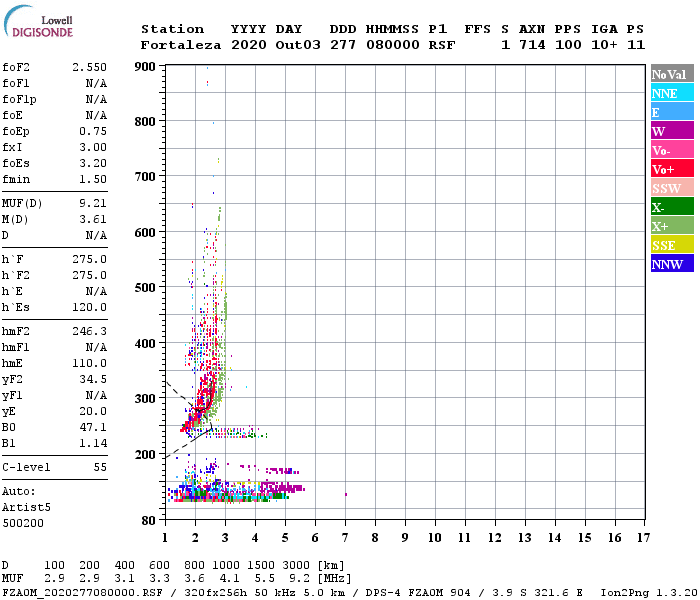
Task: Click the AXN value 714
Action: [x=532, y=45]
